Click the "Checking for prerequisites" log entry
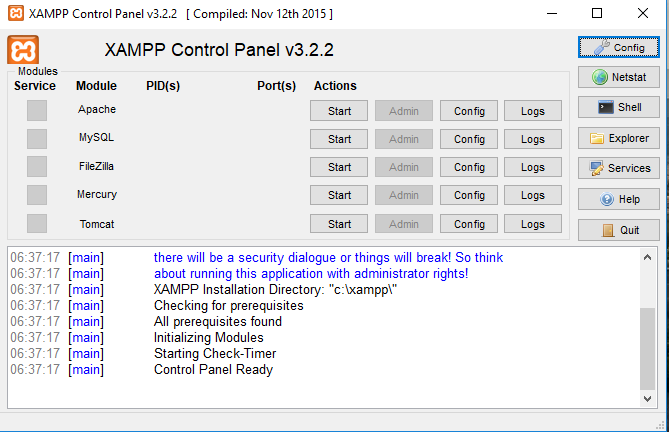Viewport: 669px width, 432px height. [x=229, y=306]
